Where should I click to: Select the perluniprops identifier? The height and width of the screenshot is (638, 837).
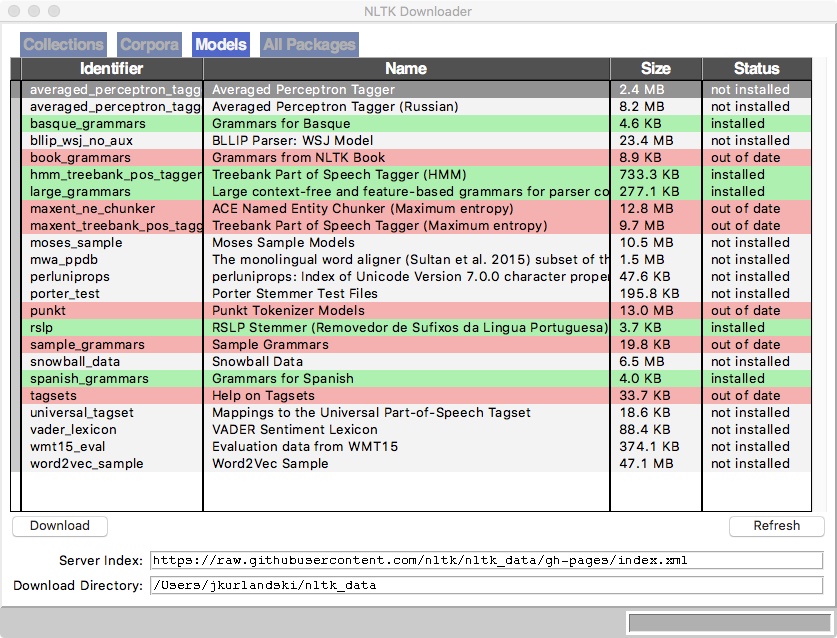click(69, 277)
